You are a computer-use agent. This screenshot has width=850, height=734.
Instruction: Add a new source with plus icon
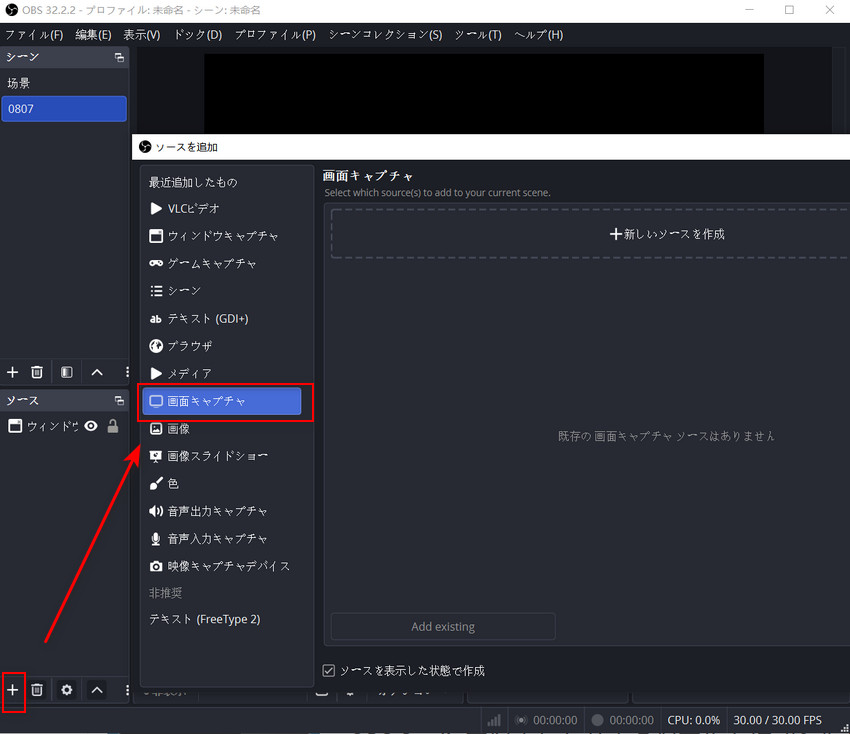[x=12, y=690]
